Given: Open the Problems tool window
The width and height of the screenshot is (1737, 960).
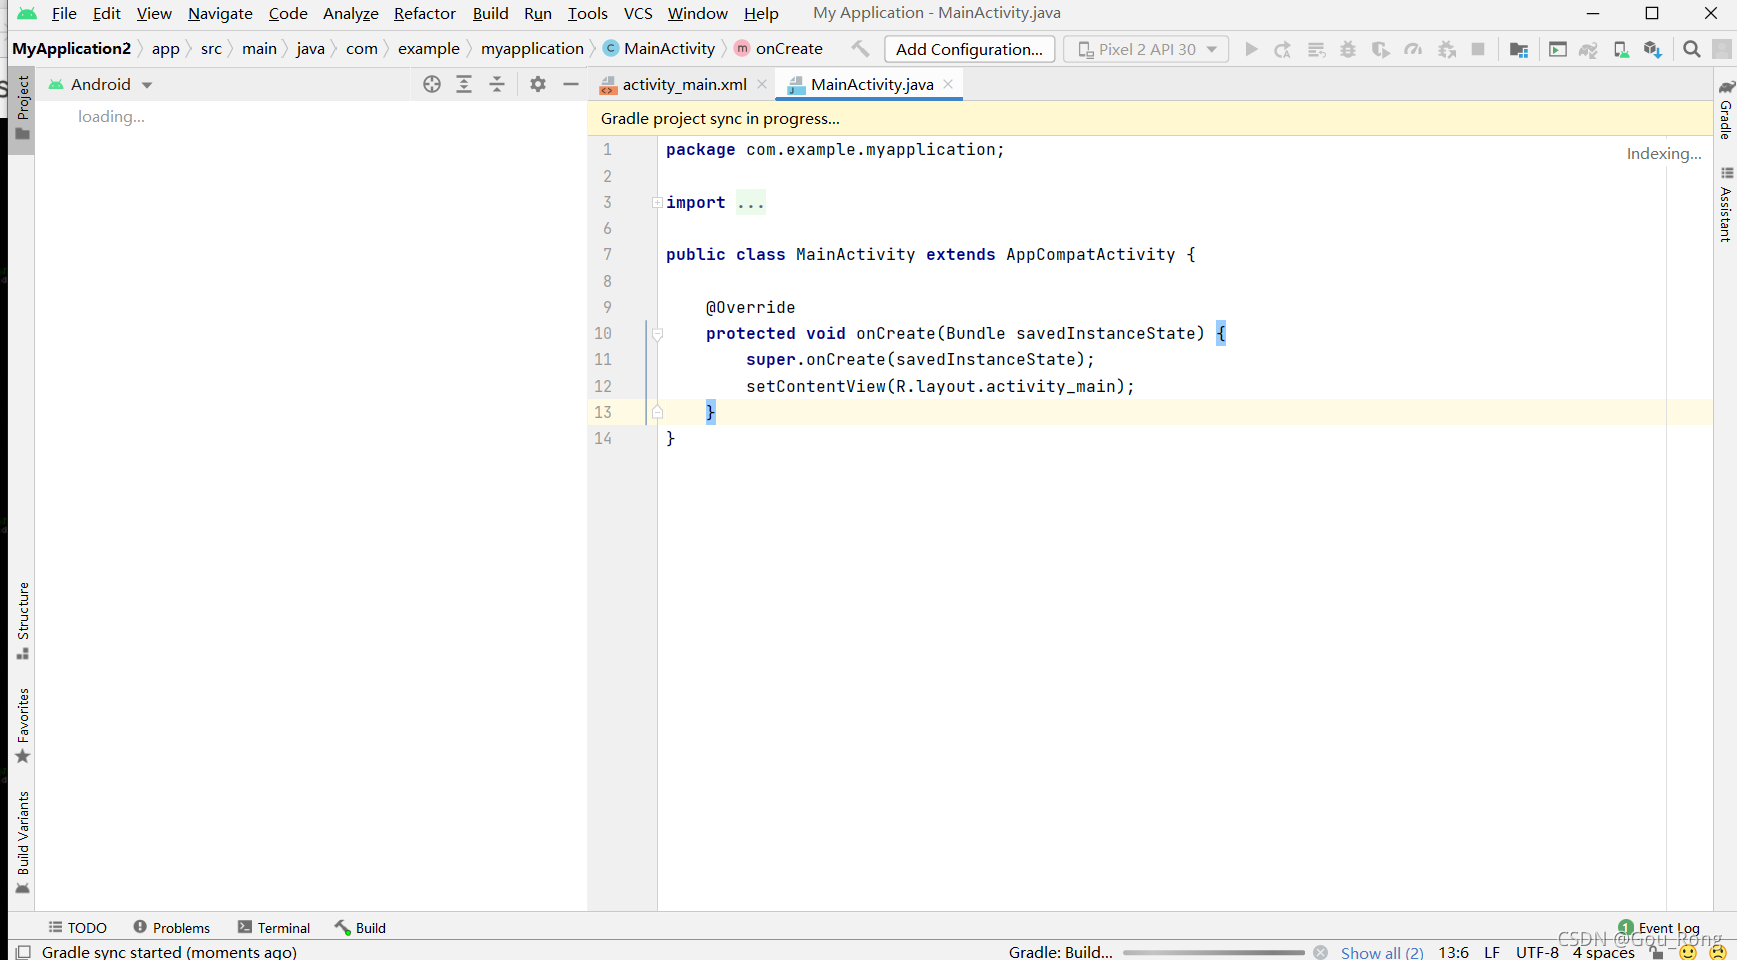Looking at the screenshot, I should 171,928.
